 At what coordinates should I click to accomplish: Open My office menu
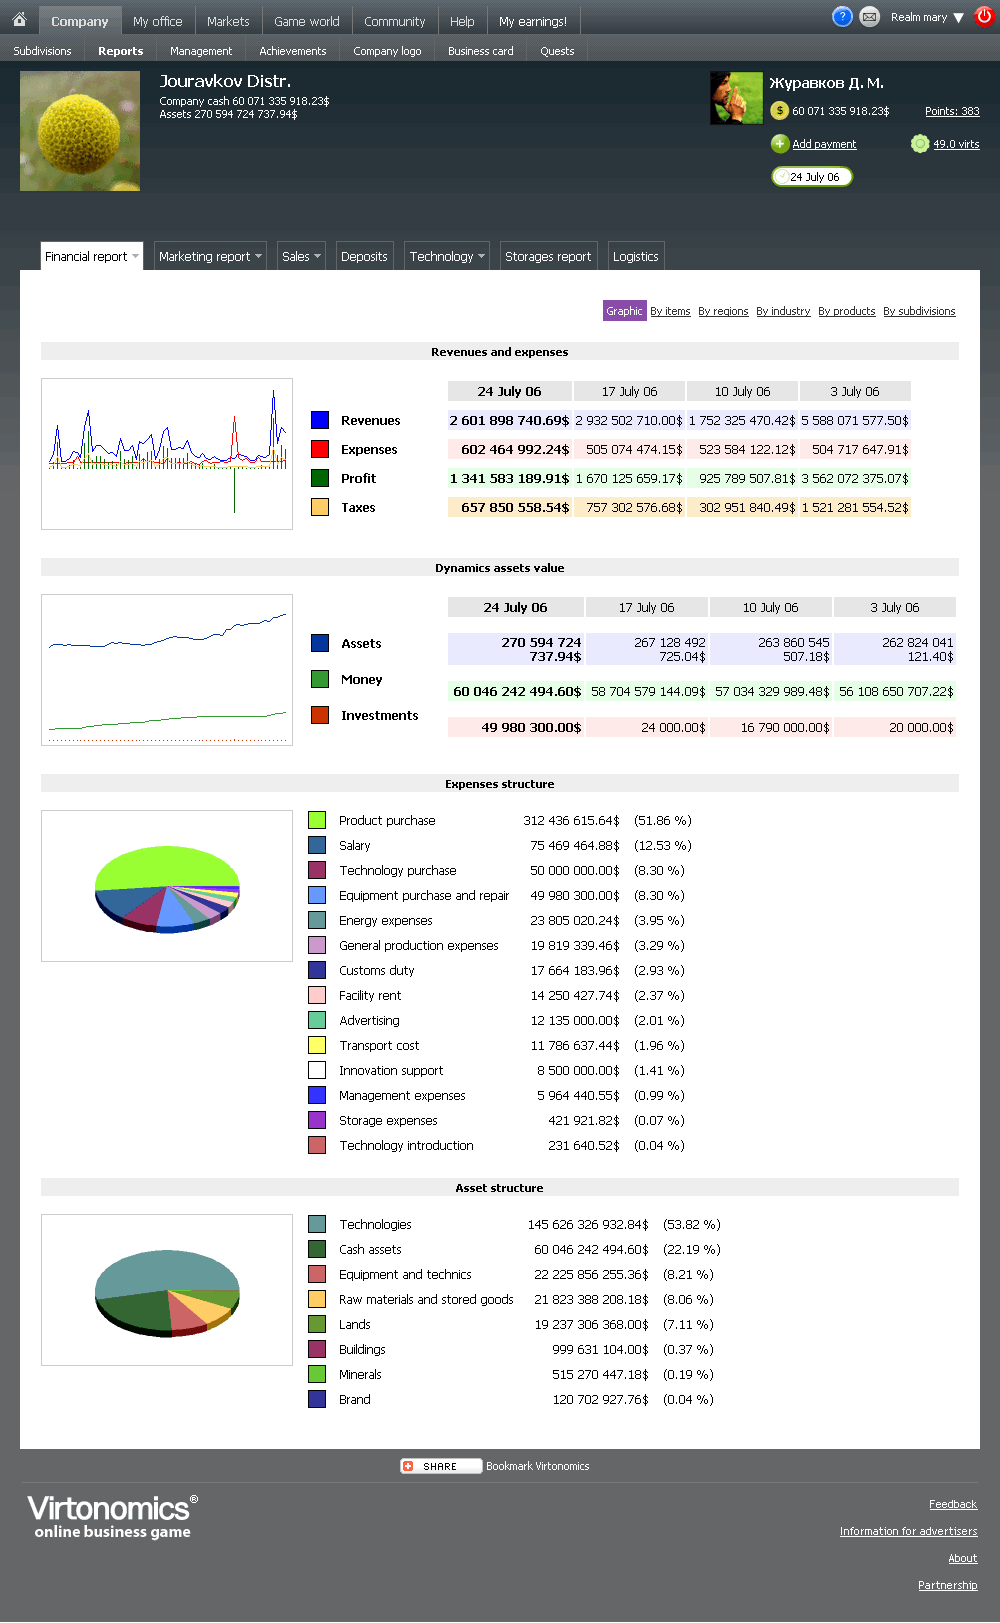pos(158,21)
